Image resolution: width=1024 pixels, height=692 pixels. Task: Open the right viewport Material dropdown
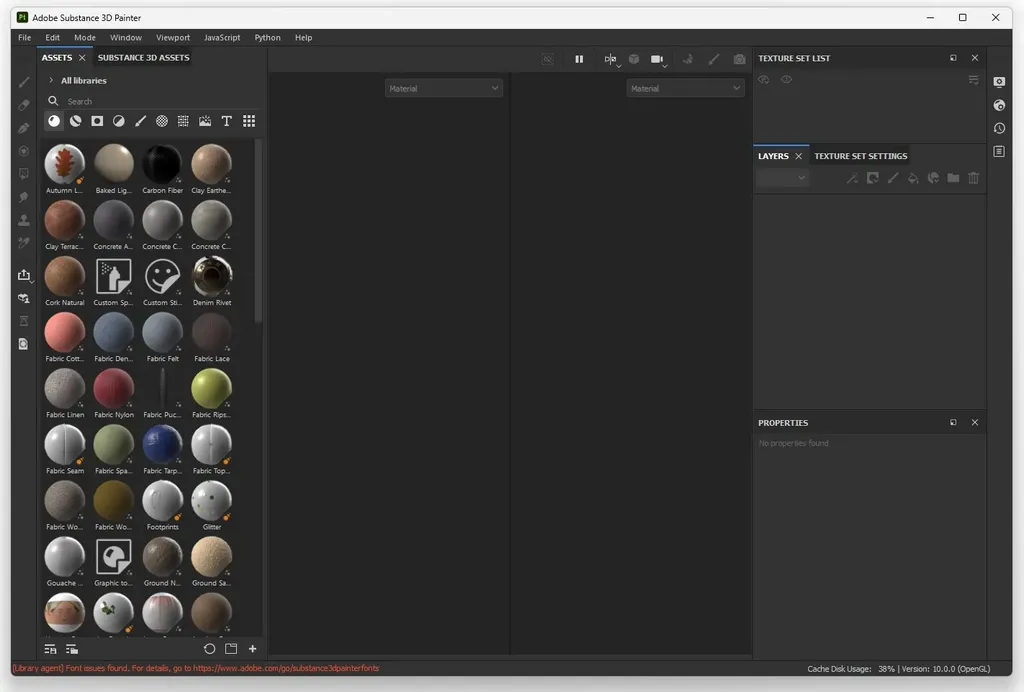(x=685, y=88)
